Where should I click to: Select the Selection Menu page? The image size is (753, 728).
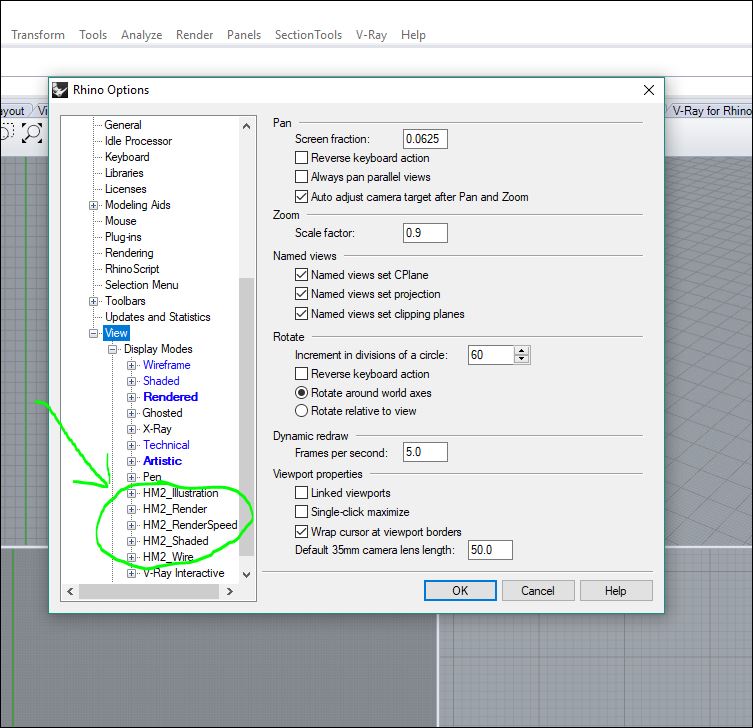click(x=142, y=285)
